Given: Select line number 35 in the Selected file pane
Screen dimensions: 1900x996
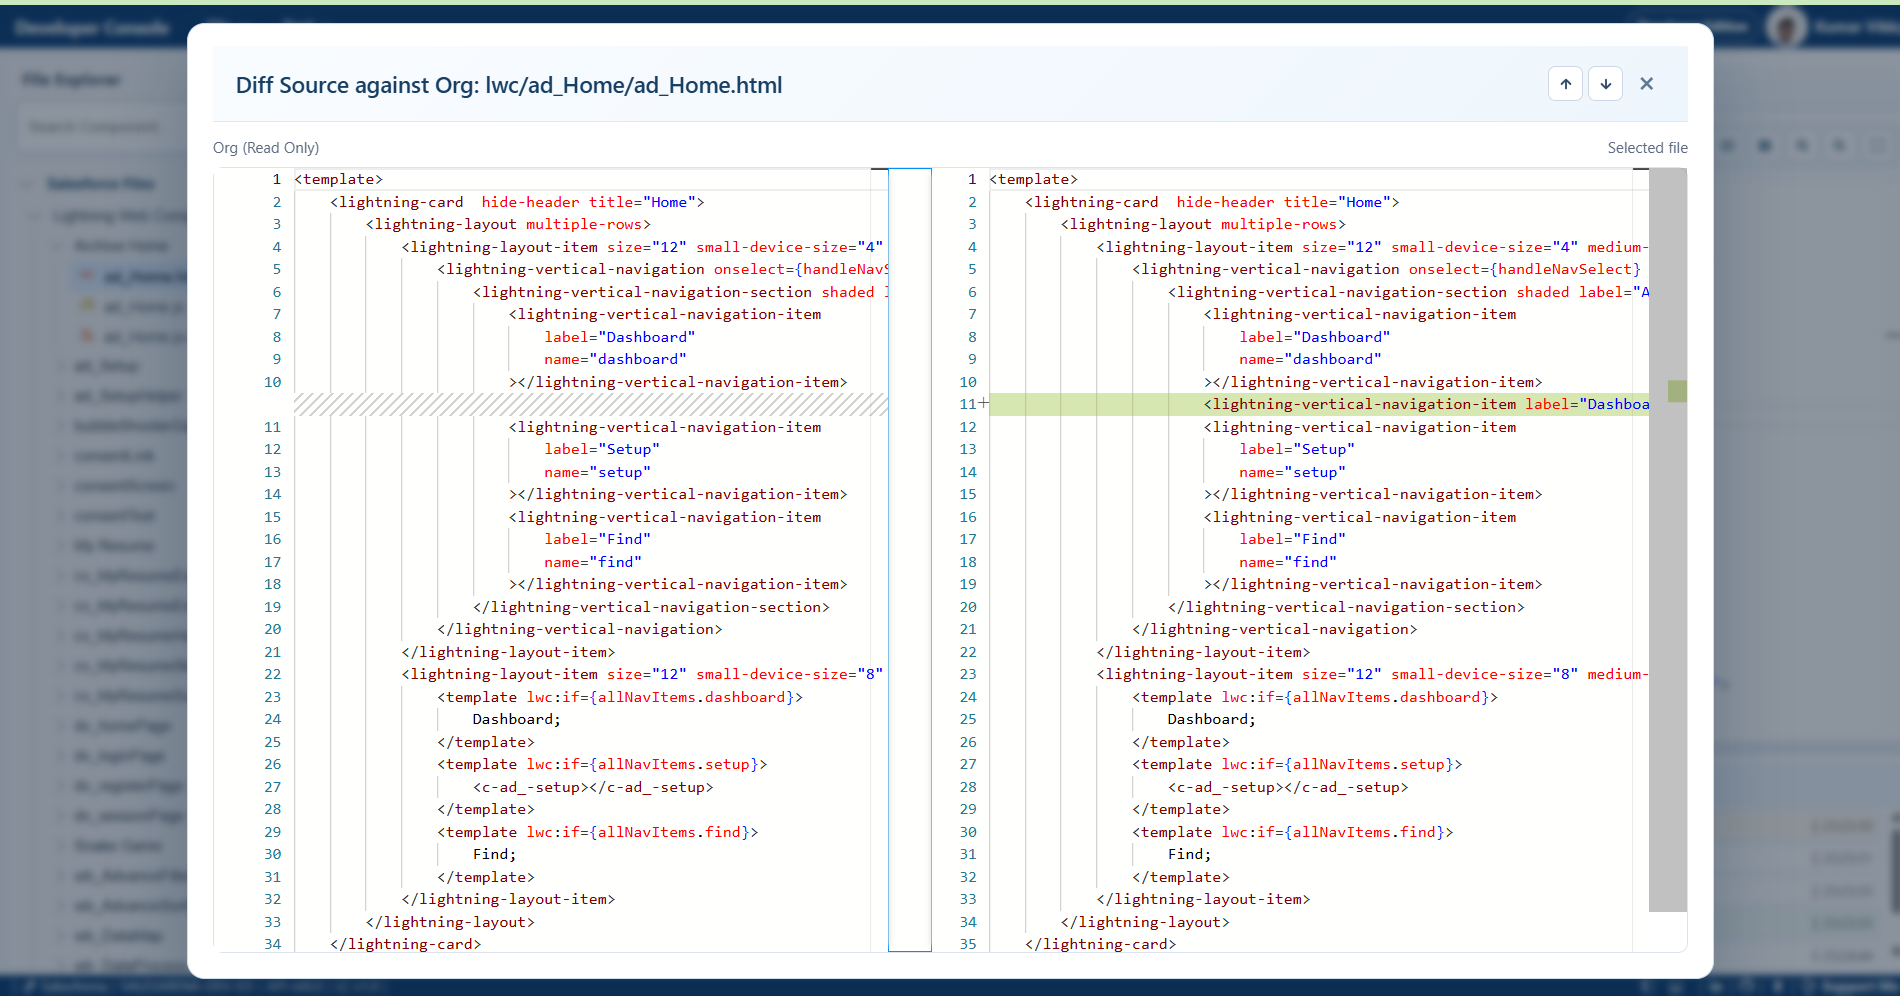Looking at the screenshot, I should 967,944.
